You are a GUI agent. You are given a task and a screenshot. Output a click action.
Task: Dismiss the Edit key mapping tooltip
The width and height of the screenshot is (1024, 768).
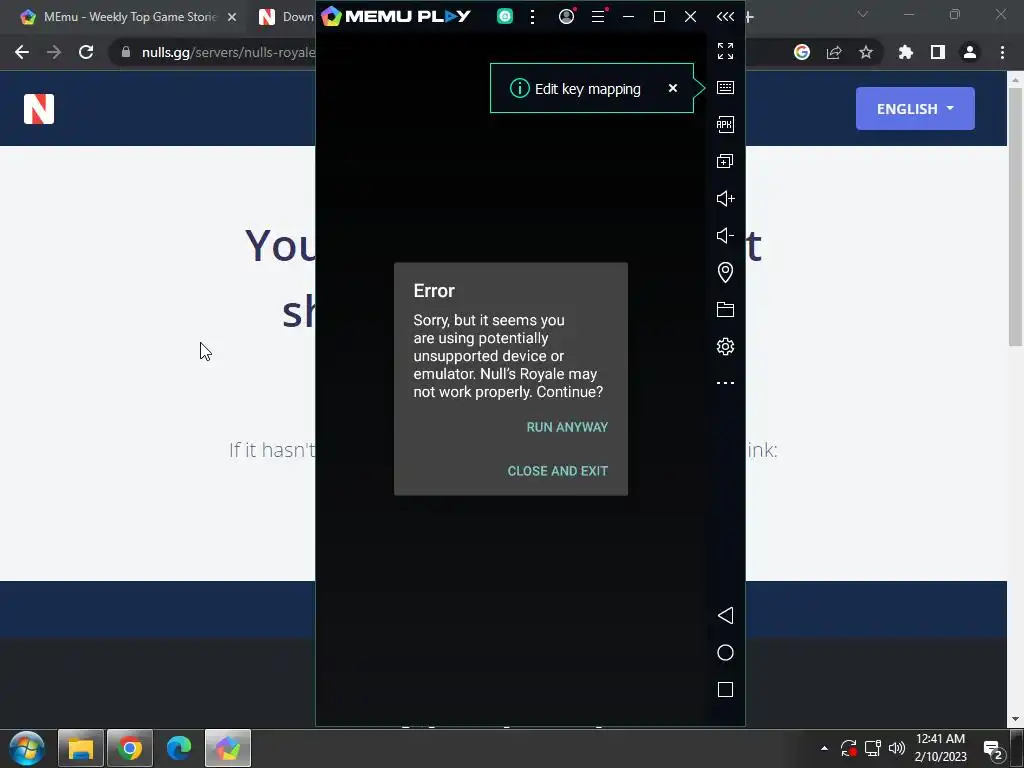pyautogui.click(x=673, y=88)
